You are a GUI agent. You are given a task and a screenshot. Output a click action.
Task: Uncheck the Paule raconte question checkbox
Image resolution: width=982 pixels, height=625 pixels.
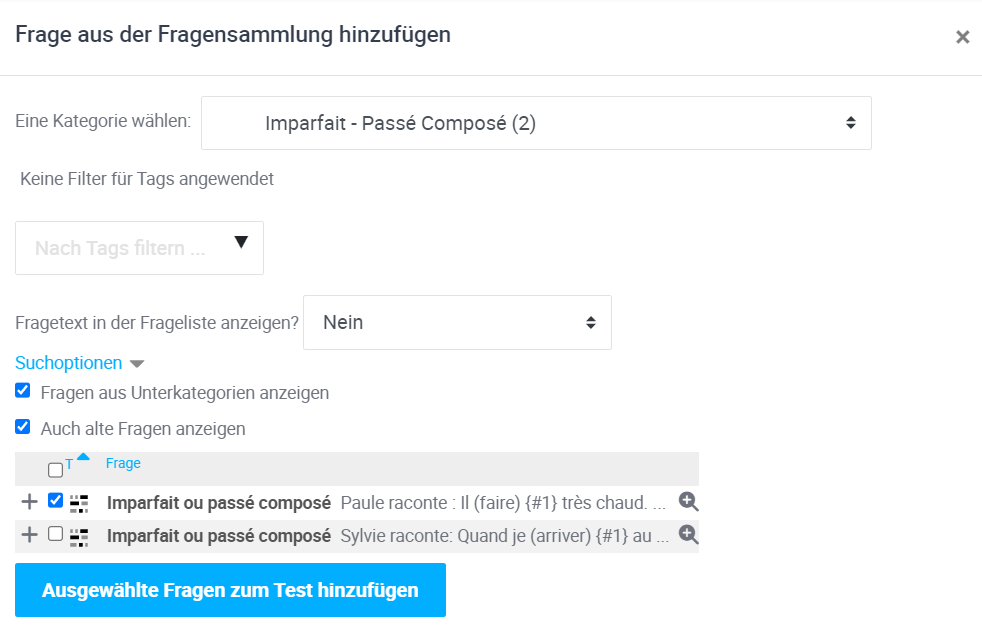point(55,501)
